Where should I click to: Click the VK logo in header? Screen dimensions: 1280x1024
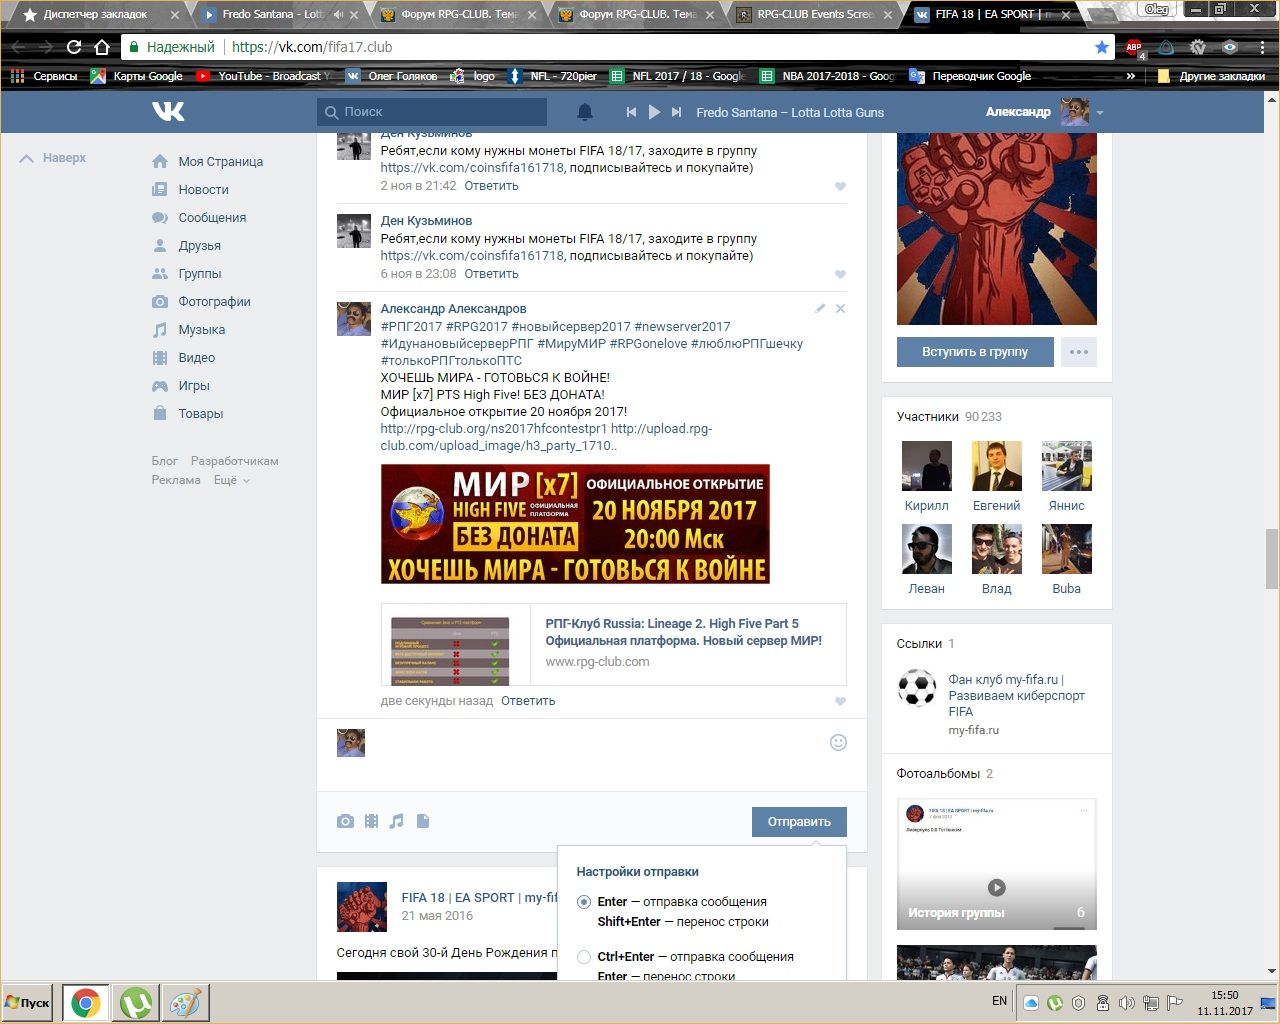click(168, 112)
